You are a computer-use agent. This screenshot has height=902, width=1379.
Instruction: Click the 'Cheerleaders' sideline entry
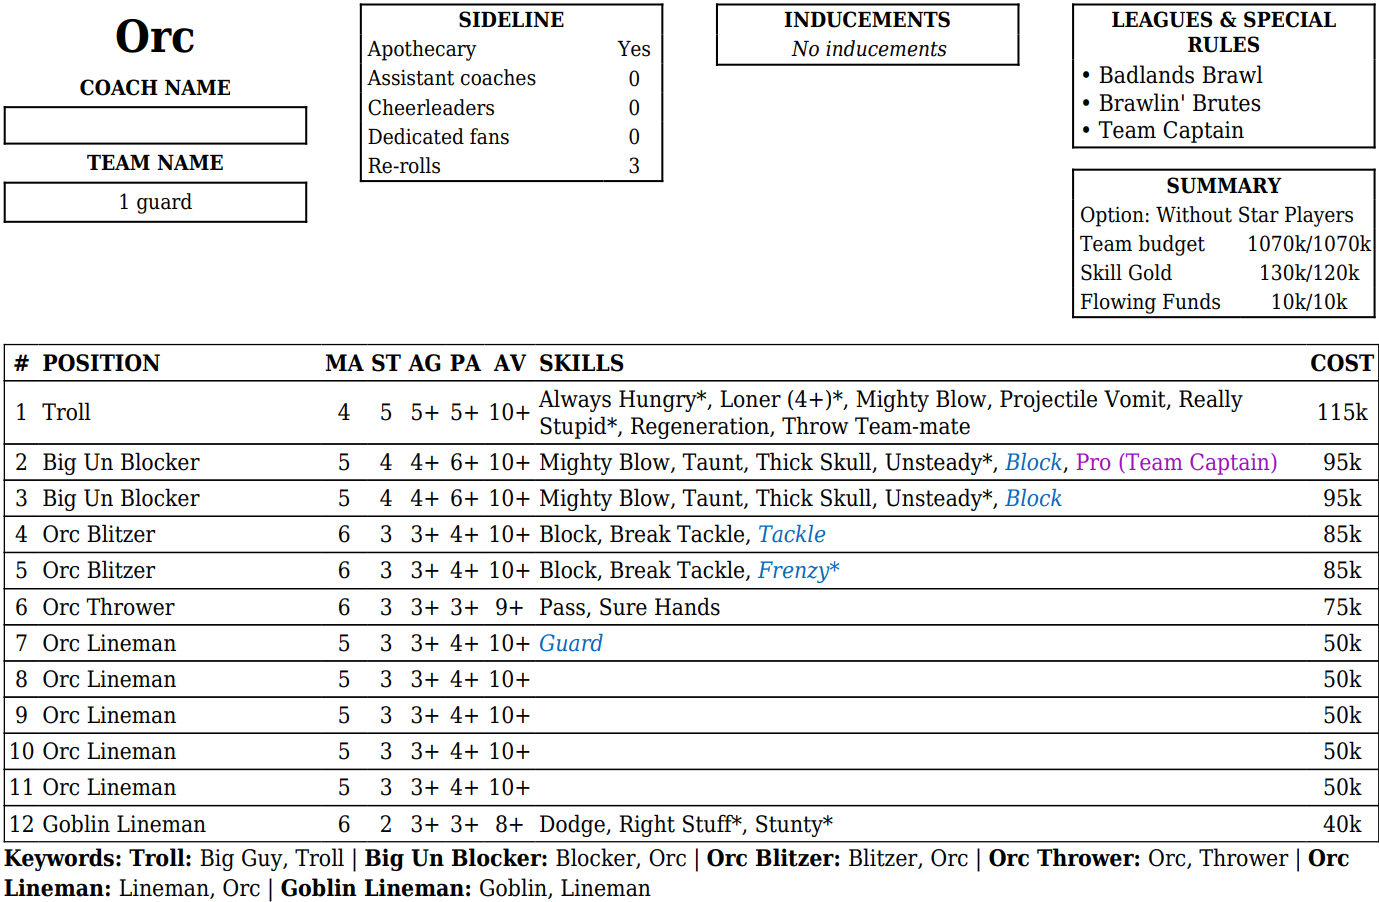coord(431,108)
